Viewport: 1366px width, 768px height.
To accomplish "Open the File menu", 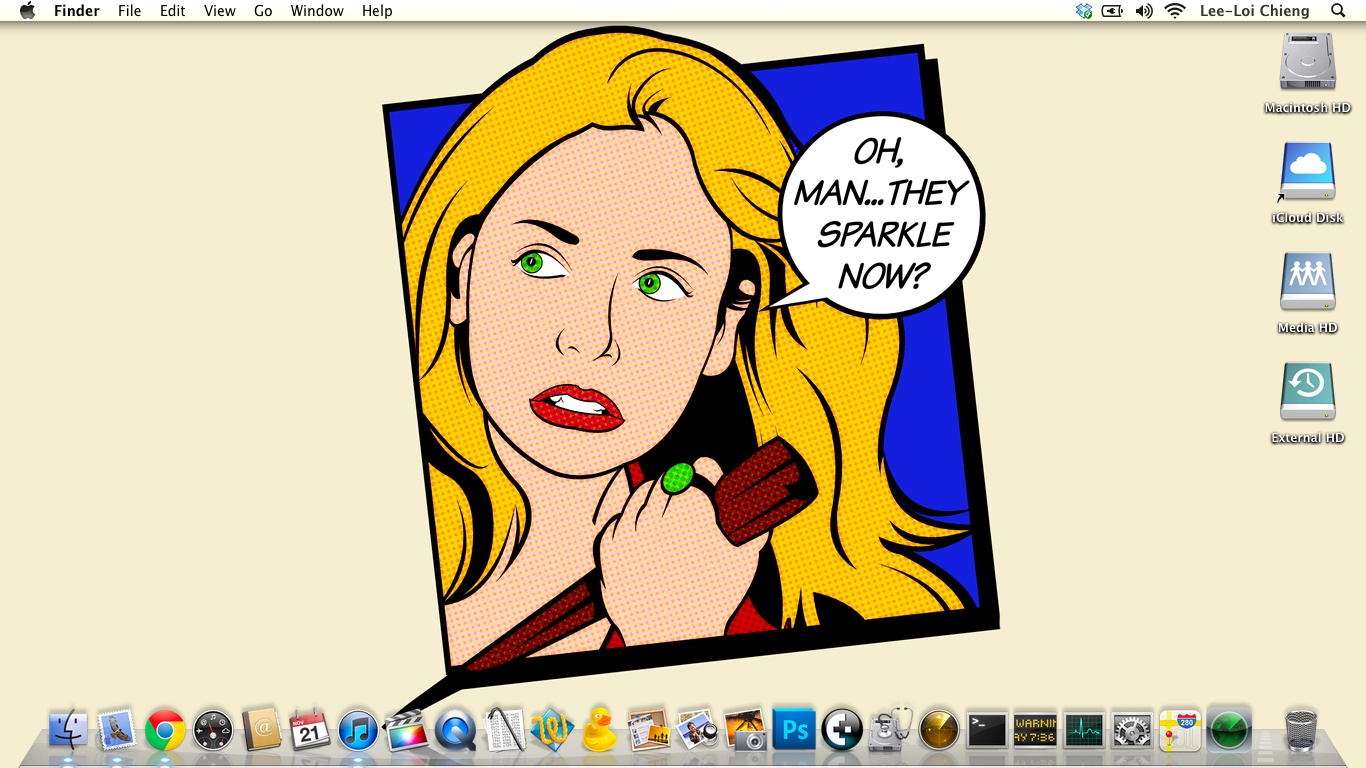I will 129,11.
